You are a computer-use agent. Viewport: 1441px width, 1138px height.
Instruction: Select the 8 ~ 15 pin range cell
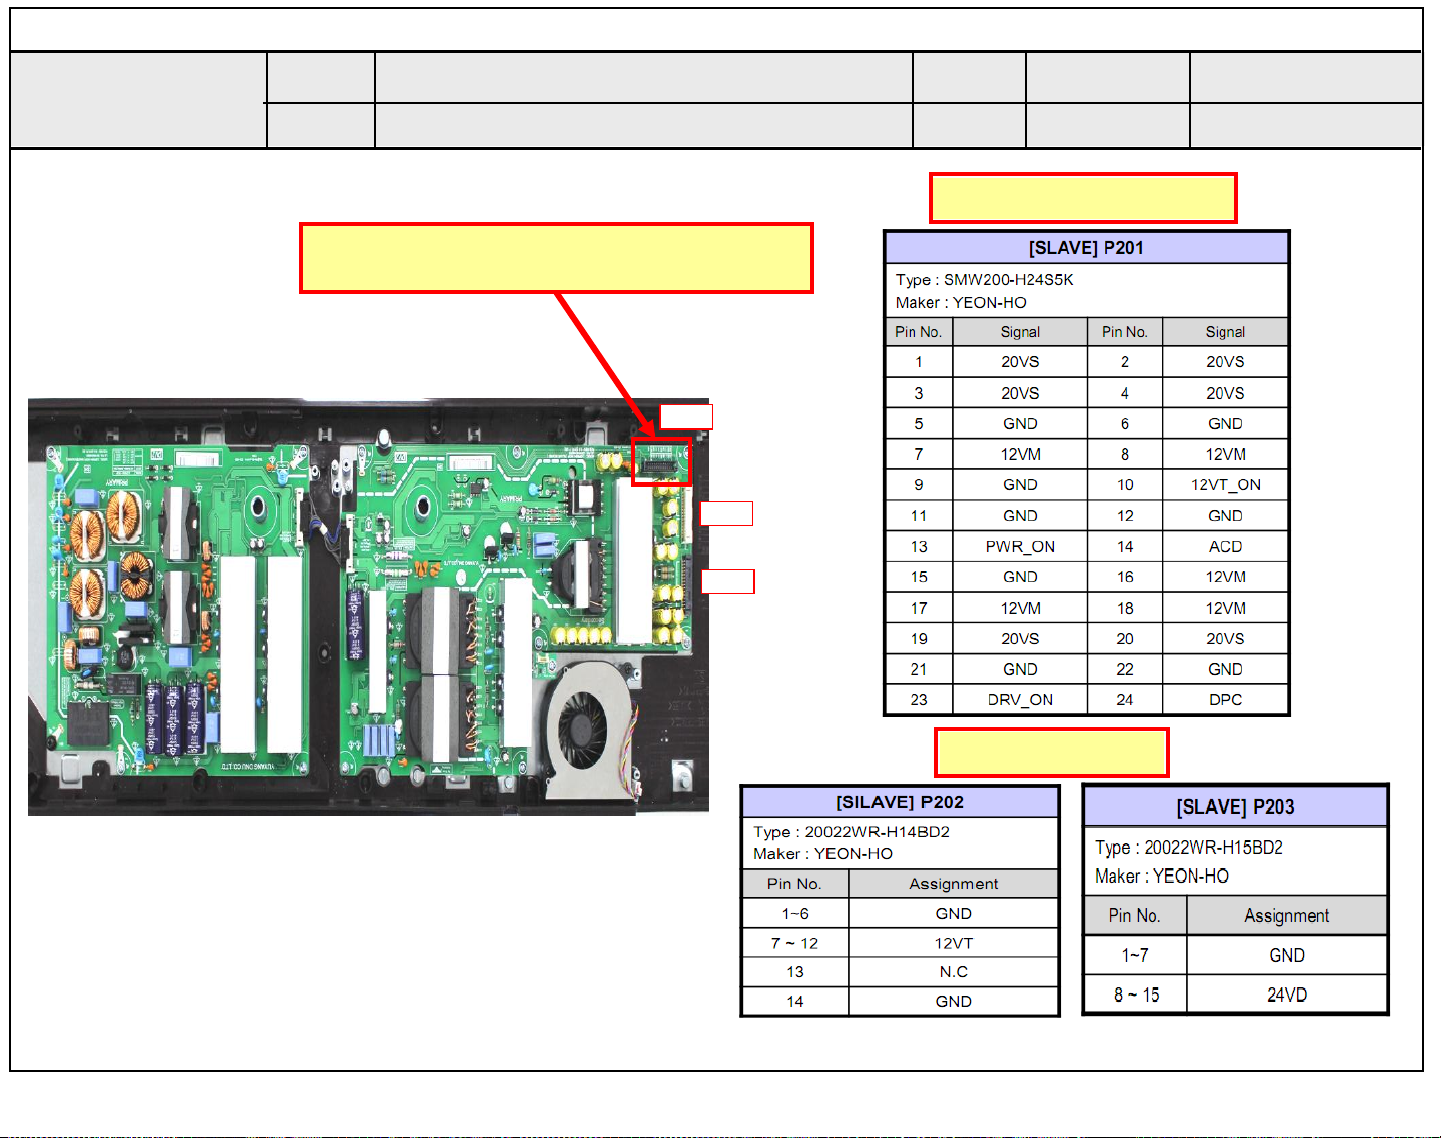tap(1136, 995)
